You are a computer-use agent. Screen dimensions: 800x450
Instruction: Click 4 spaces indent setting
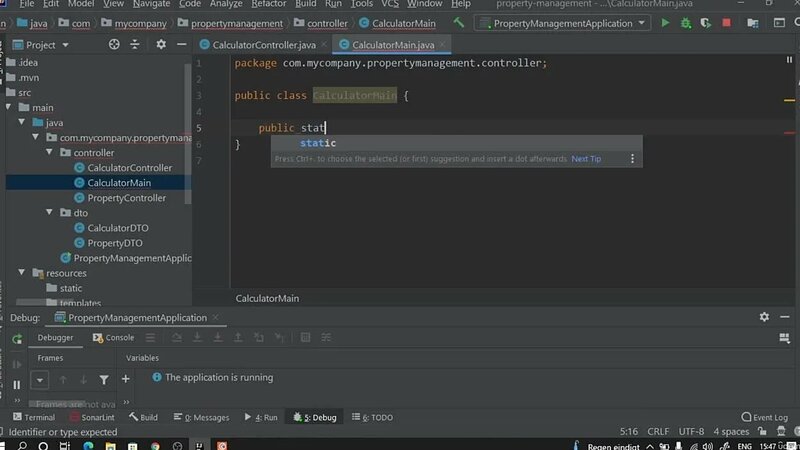(731, 432)
